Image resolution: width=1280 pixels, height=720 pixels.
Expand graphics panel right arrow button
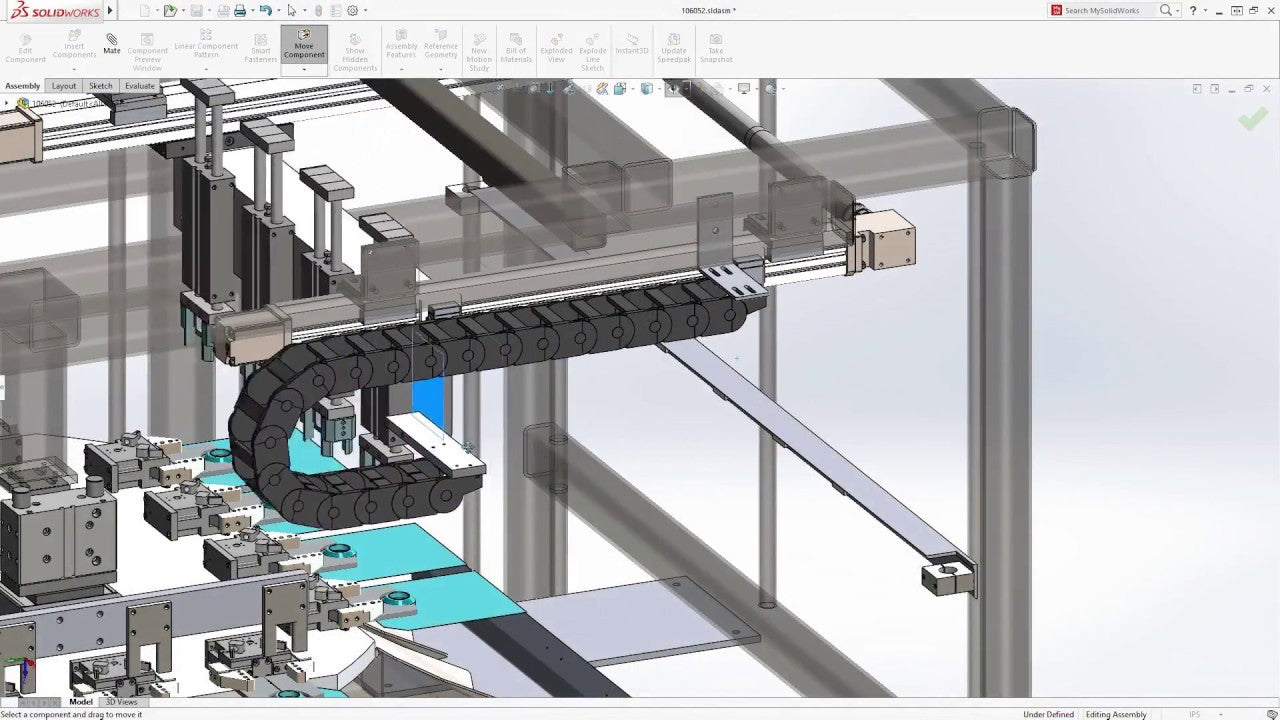[1215, 89]
